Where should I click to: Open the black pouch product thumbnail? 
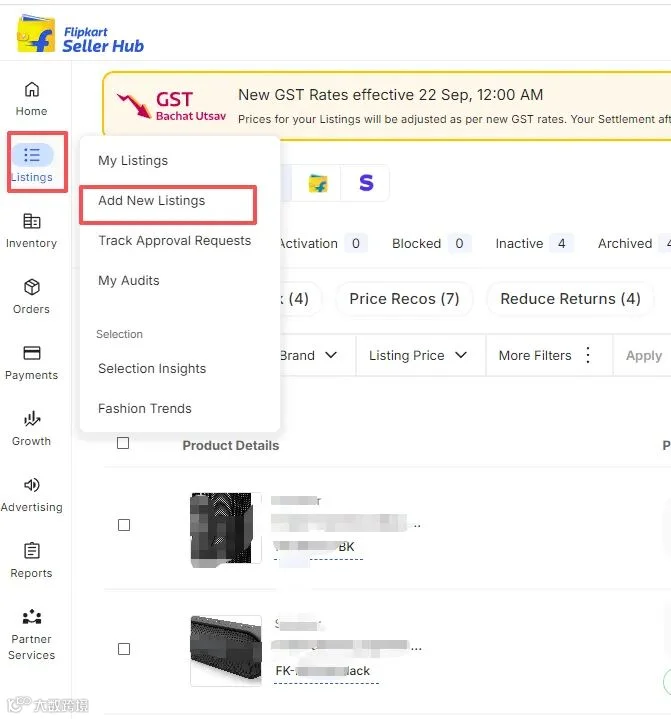226,650
